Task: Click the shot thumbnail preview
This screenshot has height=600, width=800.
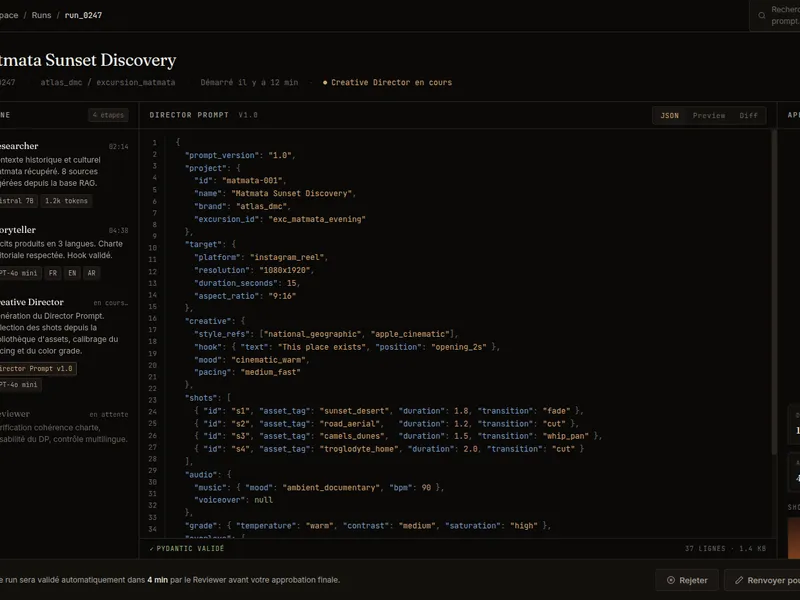Action: 794,538
